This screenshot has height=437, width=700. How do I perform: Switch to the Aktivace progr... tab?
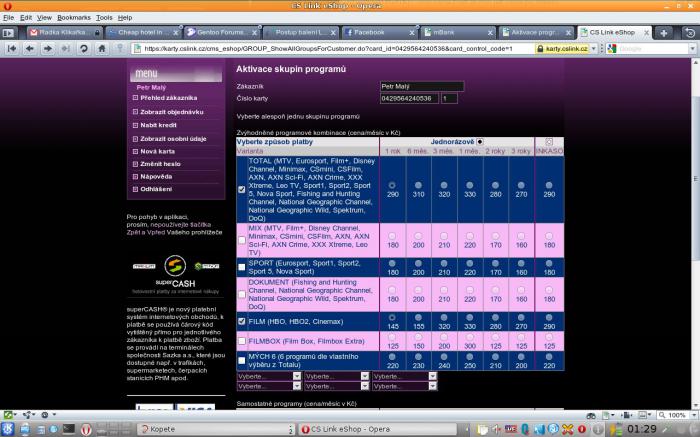(x=536, y=33)
